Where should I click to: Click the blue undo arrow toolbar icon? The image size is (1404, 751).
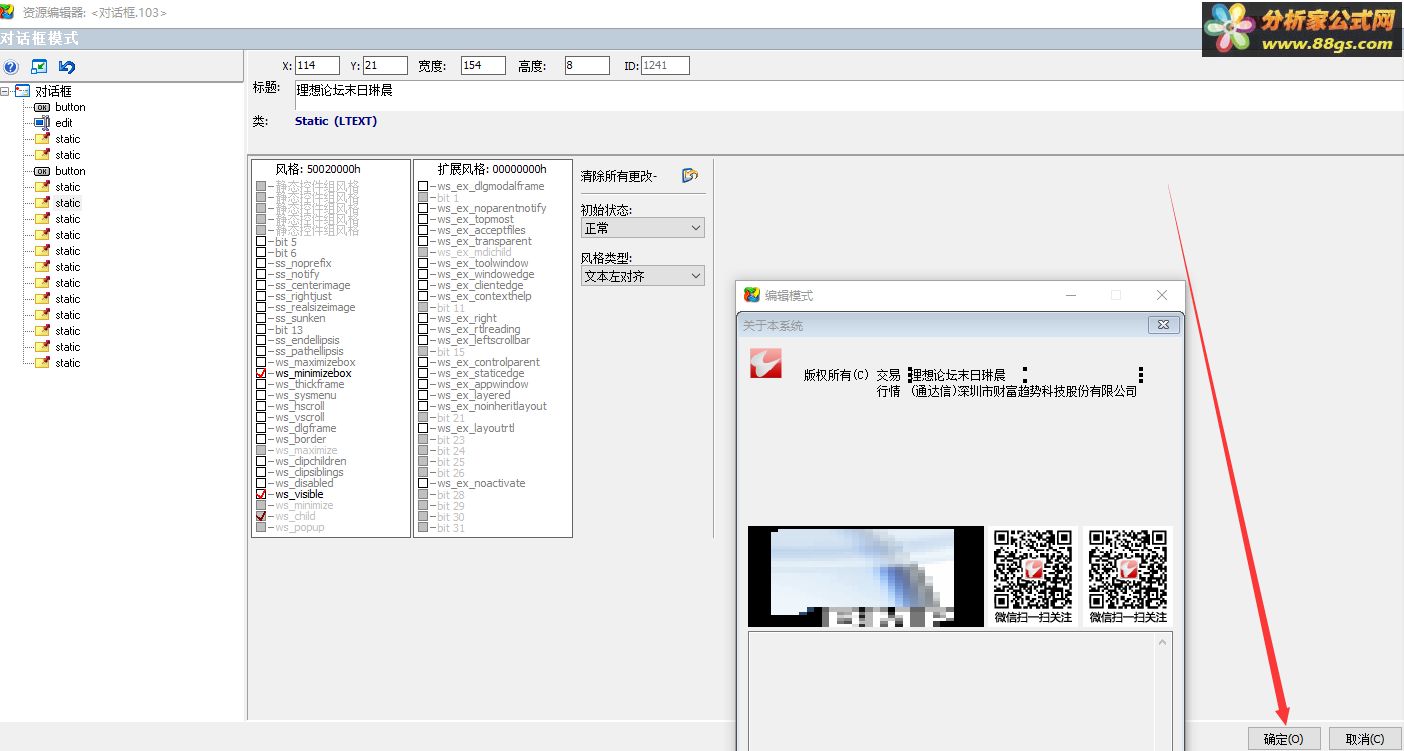[67, 67]
